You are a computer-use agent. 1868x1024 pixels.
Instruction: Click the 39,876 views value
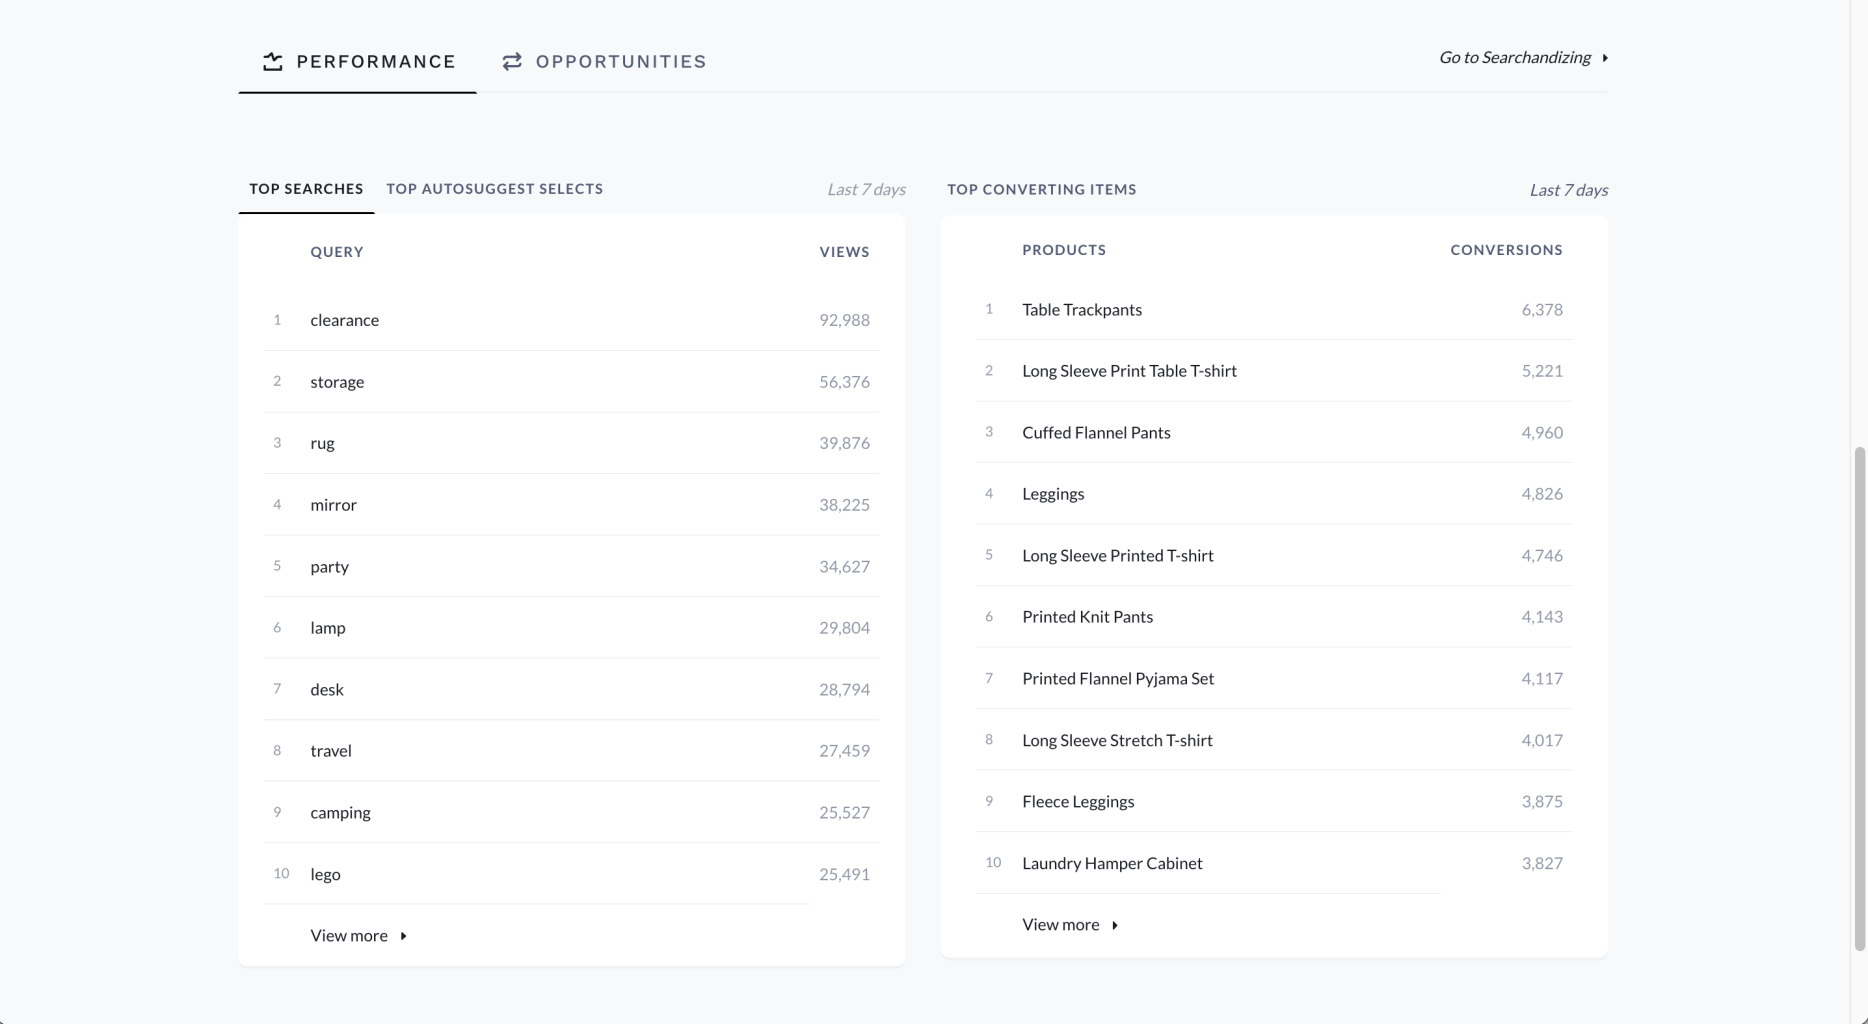pos(844,443)
